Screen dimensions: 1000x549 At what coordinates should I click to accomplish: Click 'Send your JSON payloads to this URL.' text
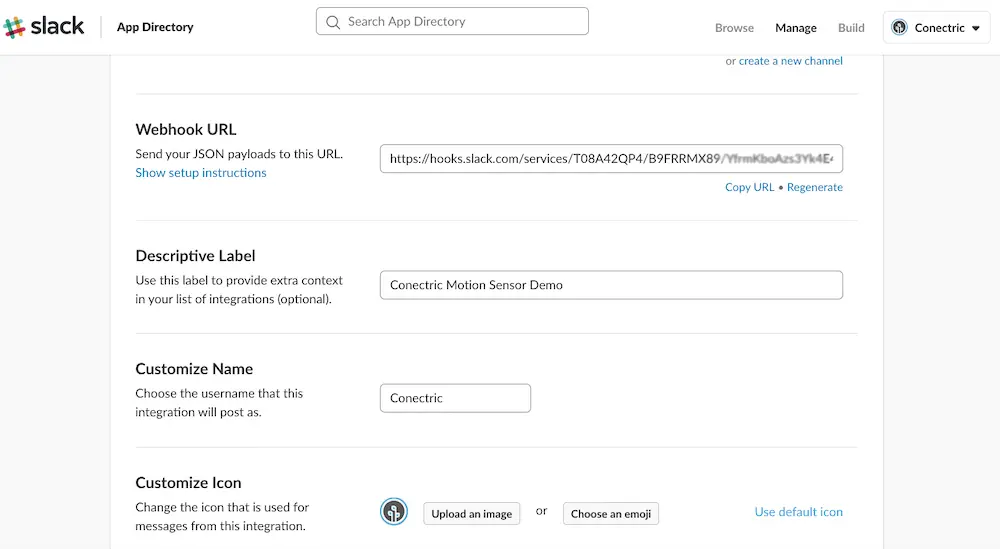pyautogui.click(x=239, y=154)
